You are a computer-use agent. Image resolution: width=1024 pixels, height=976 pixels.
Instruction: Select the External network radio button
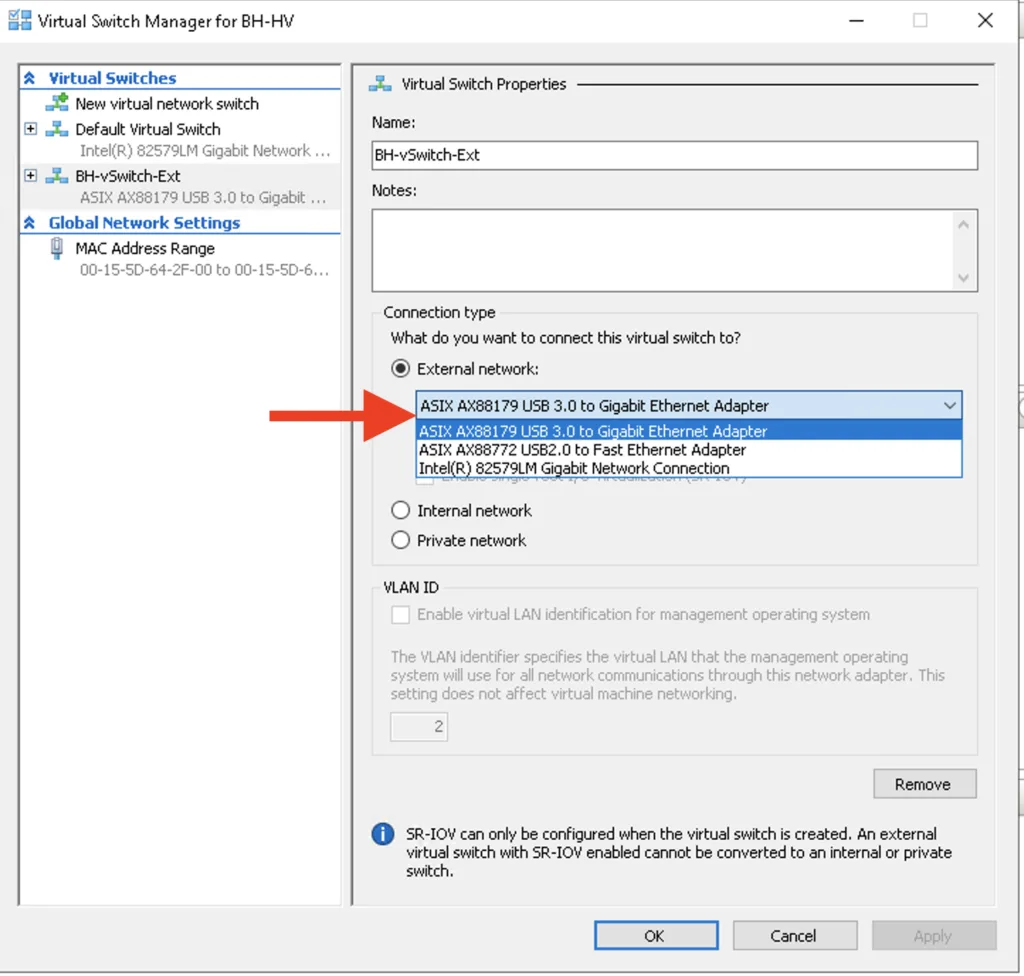point(400,369)
